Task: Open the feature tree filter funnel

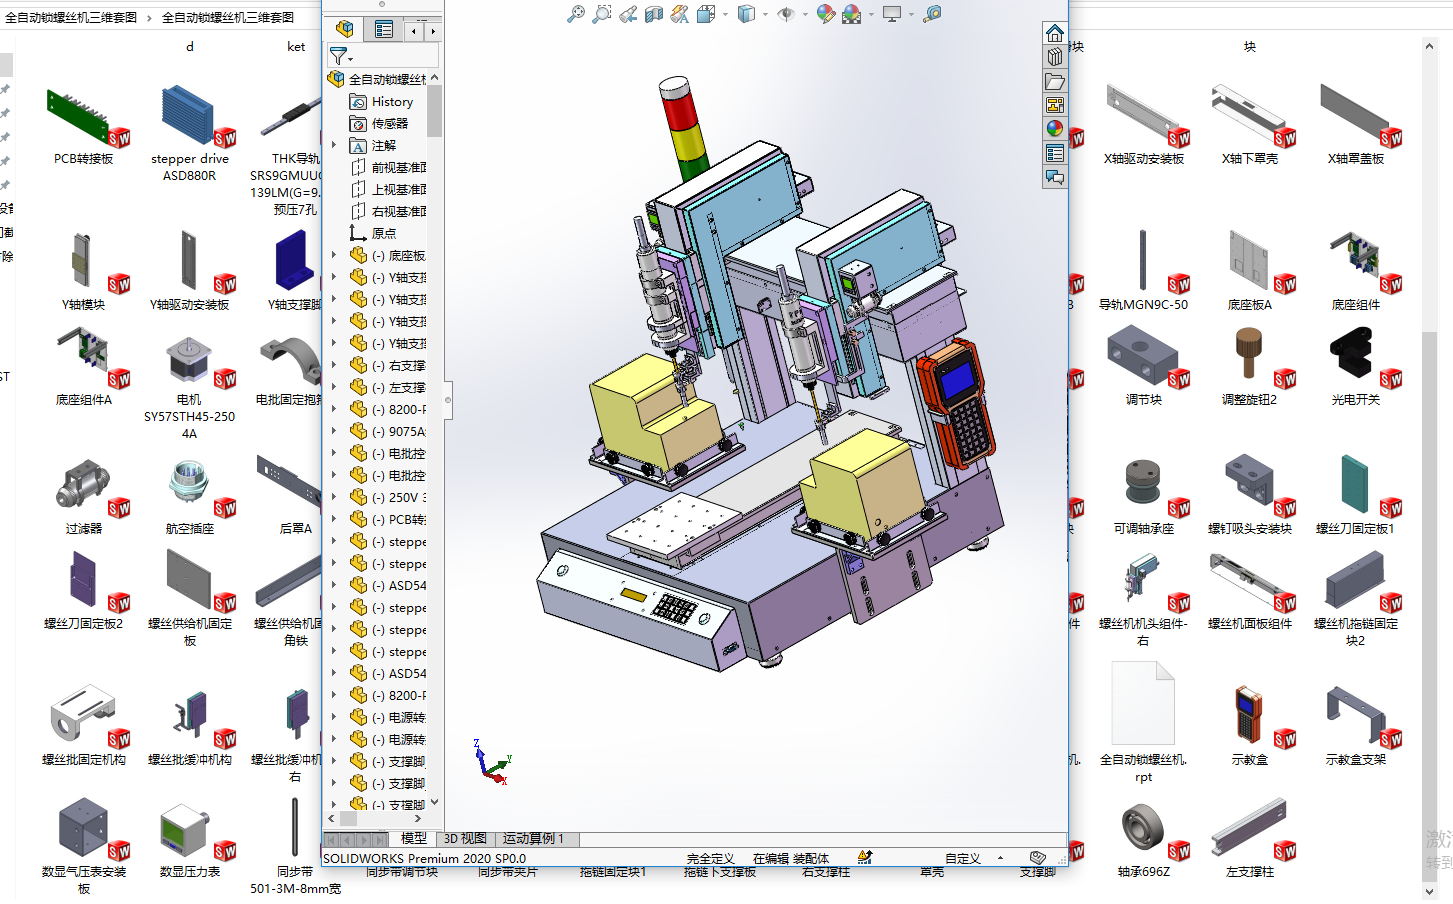Action: point(340,56)
